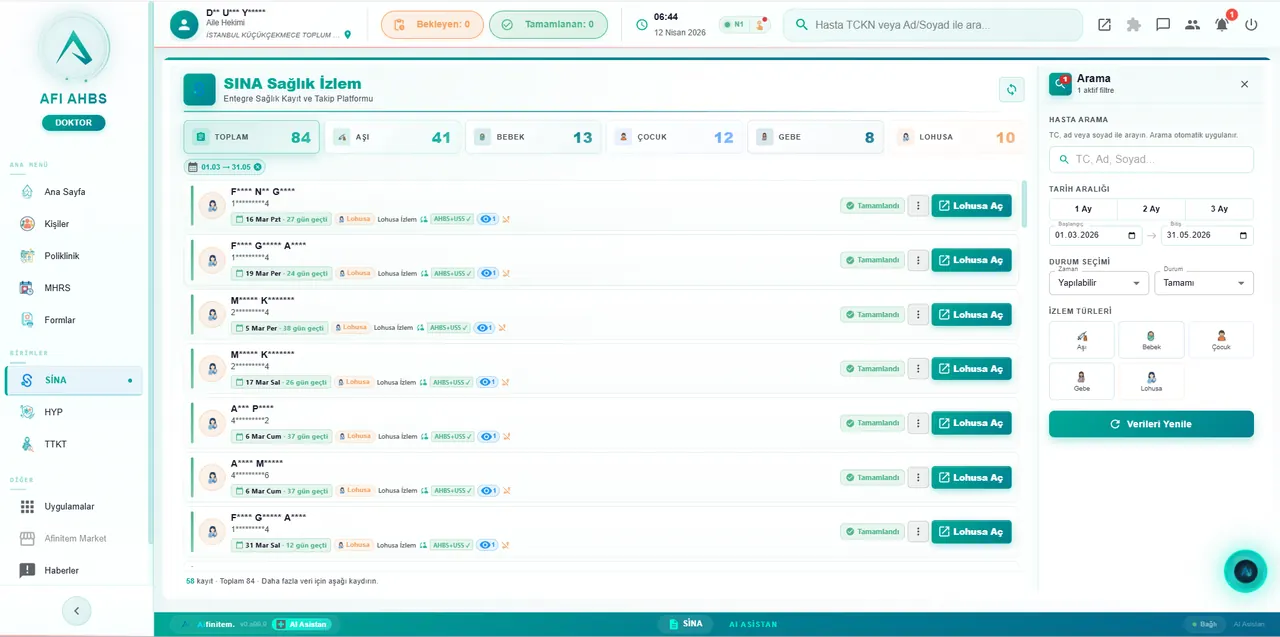The image size is (1280, 637).
Task: Open the chat messages icon
Action: click(x=1163, y=25)
